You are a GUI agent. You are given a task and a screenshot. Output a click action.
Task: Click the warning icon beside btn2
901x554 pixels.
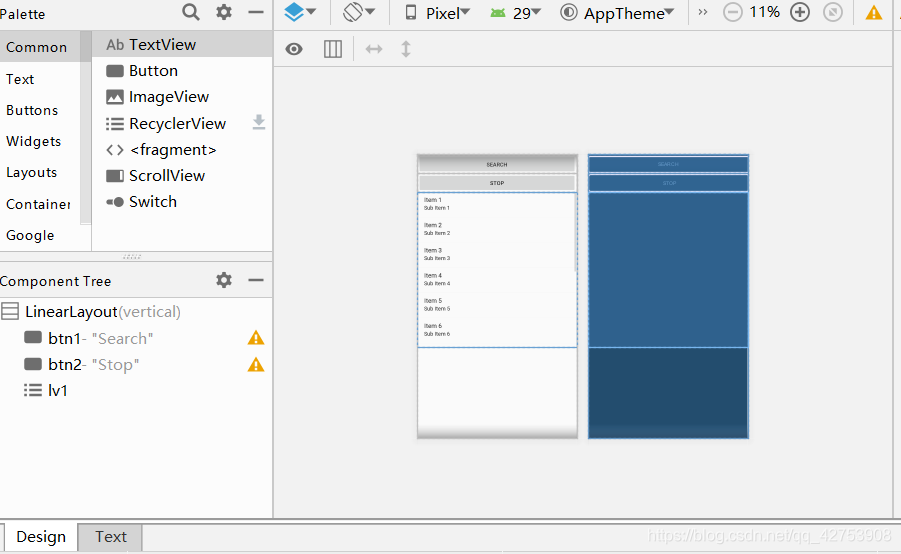(x=256, y=364)
